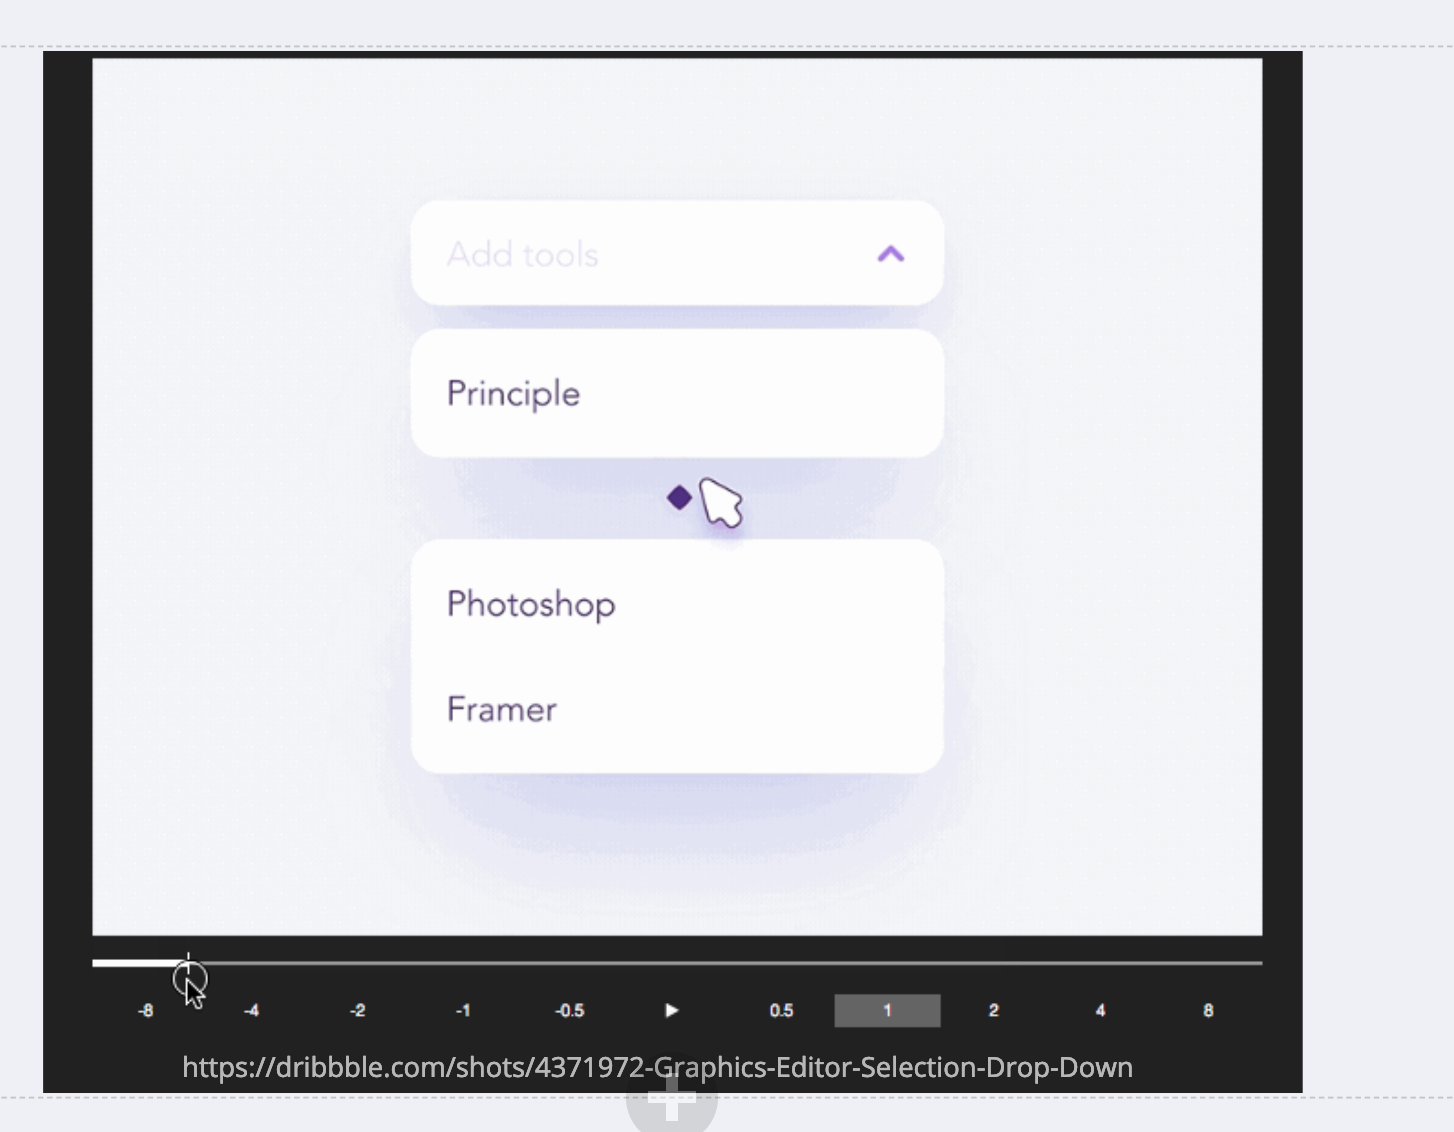Viewport: 1454px width, 1132px height.
Task: Click the Add tools dropdown field
Action: pos(677,253)
